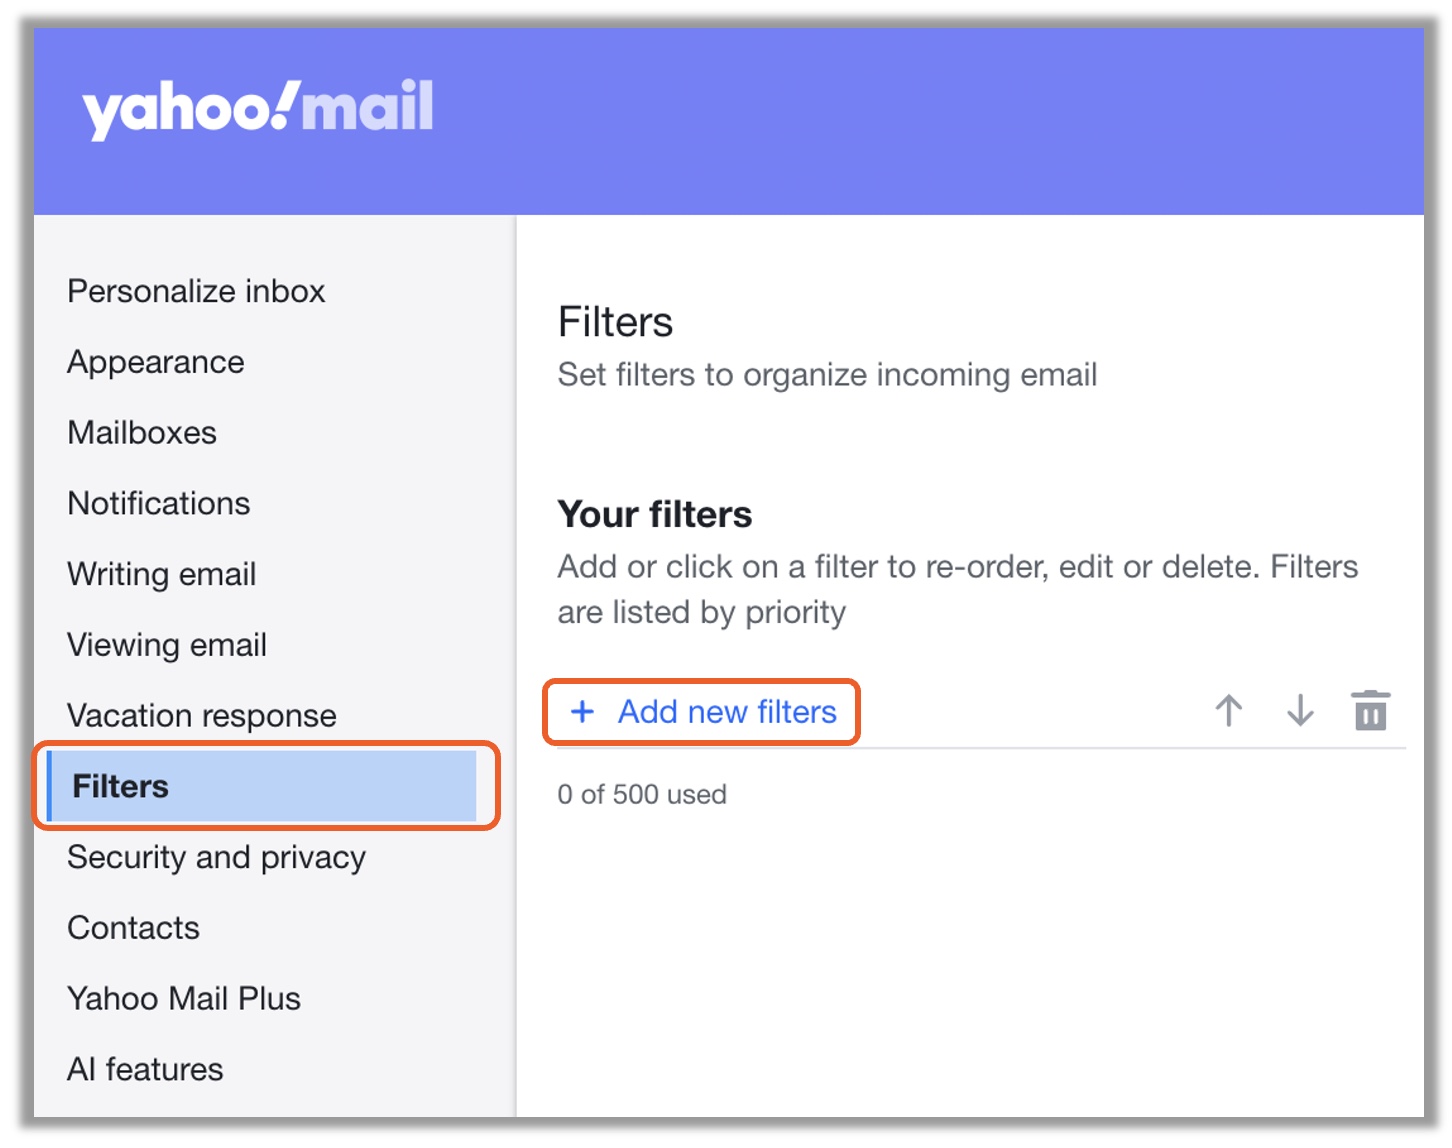Open the Mailboxes section

click(x=142, y=433)
